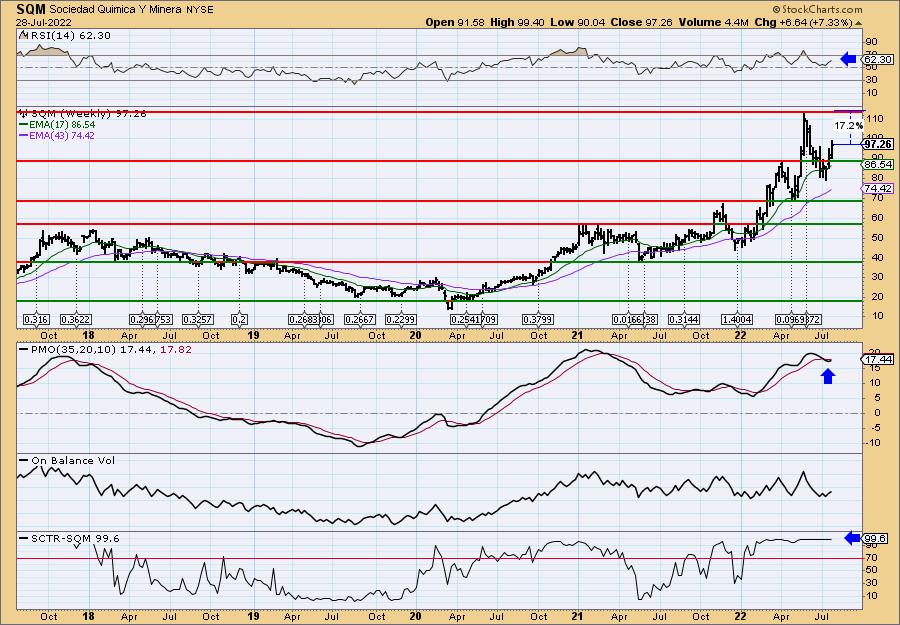
Task: Click the 0.3622 dividend marker label
Action: (x=76, y=319)
